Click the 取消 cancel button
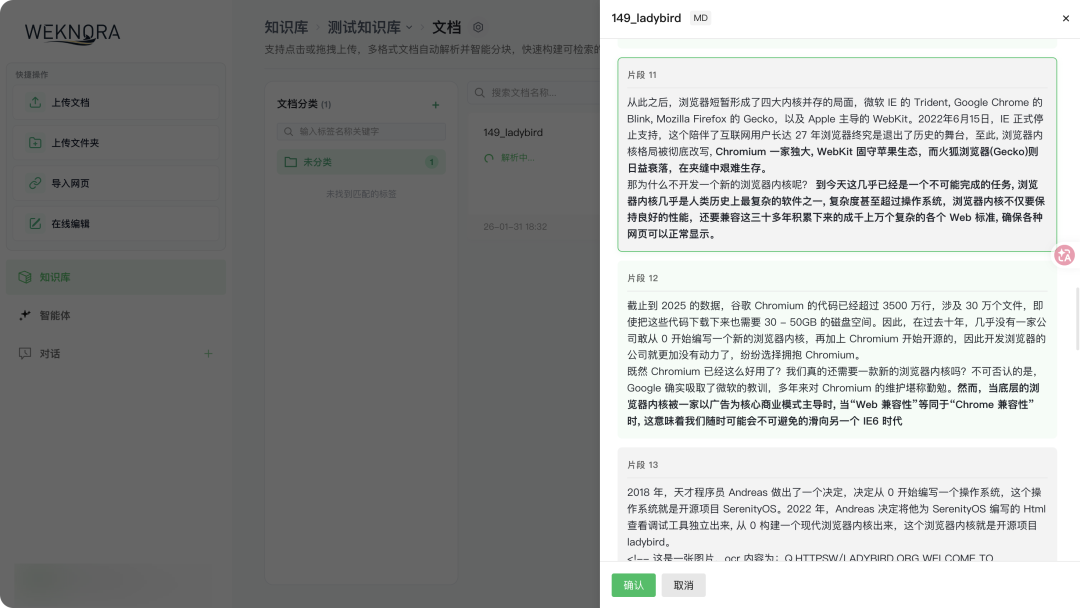This screenshot has height=608, width=1080. pyautogui.click(x=683, y=585)
